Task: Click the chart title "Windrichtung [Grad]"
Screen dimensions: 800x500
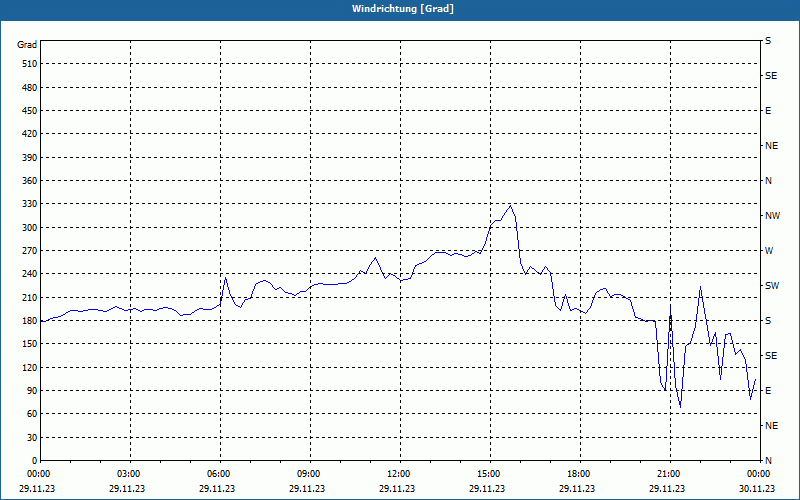Action: [403, 9]
